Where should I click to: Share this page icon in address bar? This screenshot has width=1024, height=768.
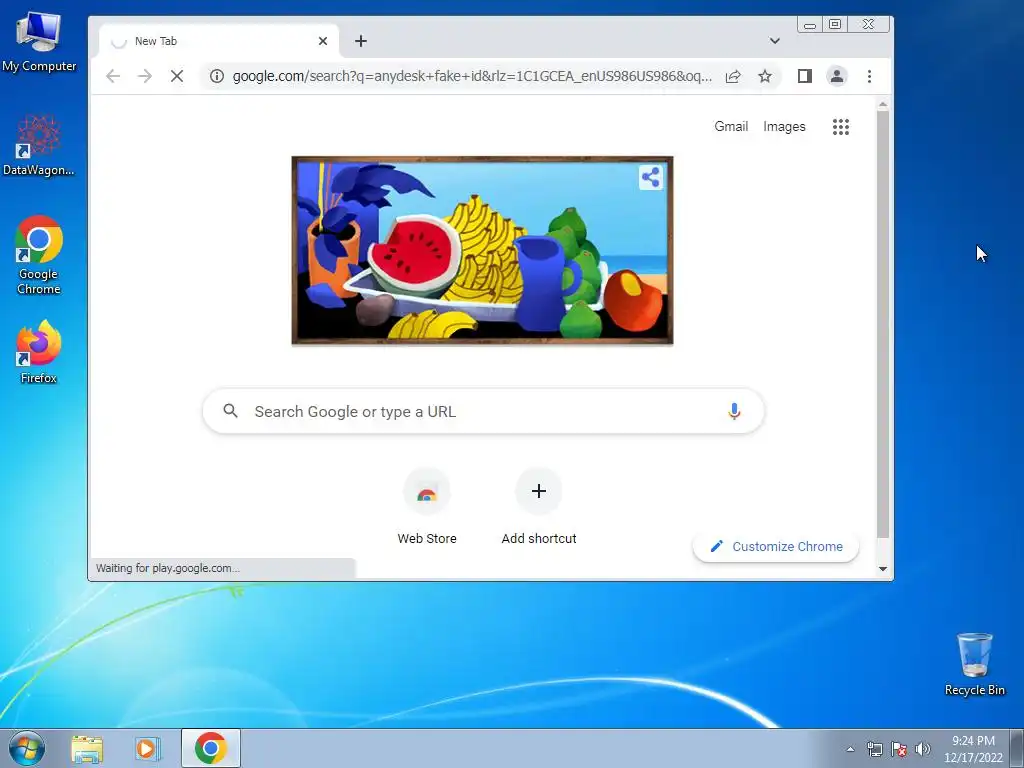point(733,76)
